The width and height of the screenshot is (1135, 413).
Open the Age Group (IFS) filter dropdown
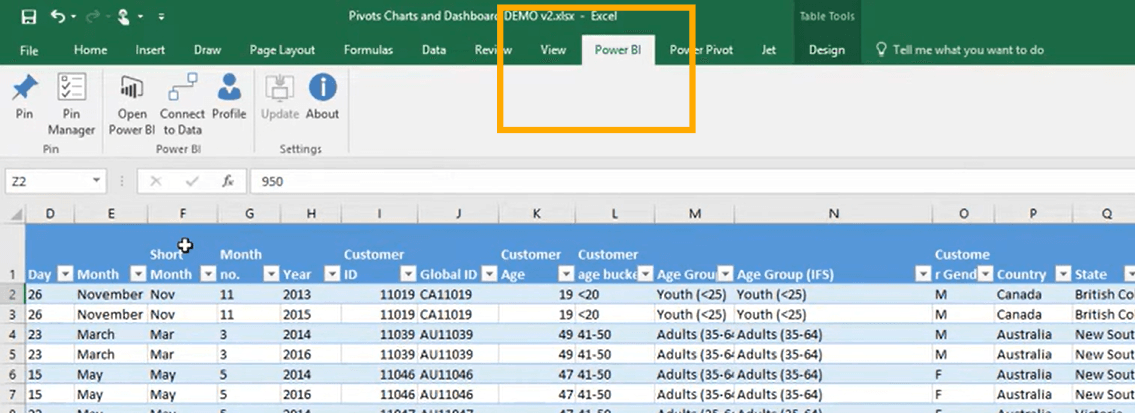(923, 274)
